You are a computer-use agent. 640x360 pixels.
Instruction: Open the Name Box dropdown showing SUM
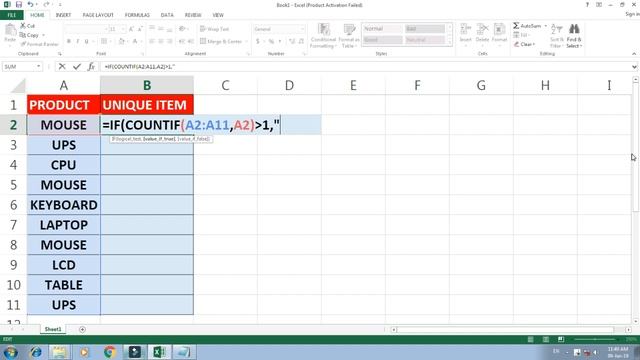(x=38, y=66)
